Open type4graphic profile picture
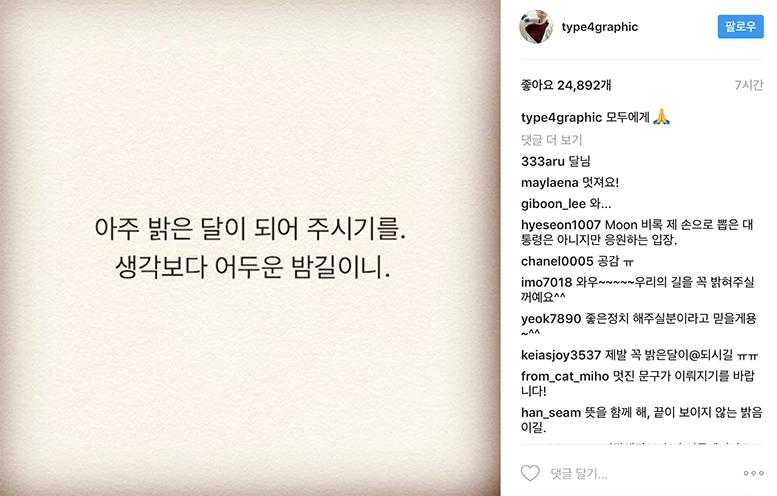The height and width of the screenshot is (496, 777). pyautogui.click(x=536, y=27)
